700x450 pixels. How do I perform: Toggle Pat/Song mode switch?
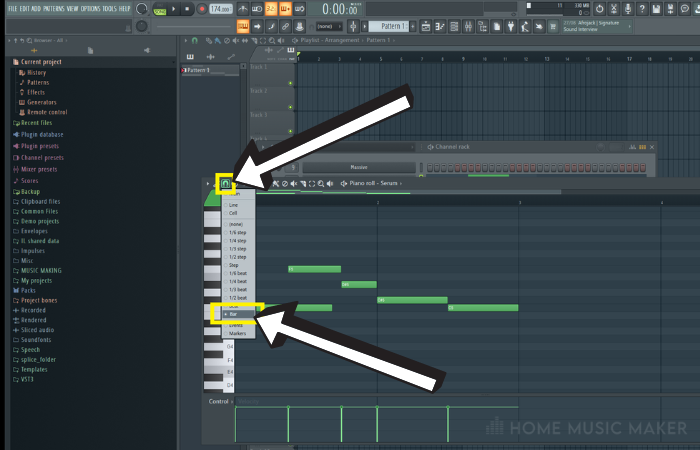point(159,9)
